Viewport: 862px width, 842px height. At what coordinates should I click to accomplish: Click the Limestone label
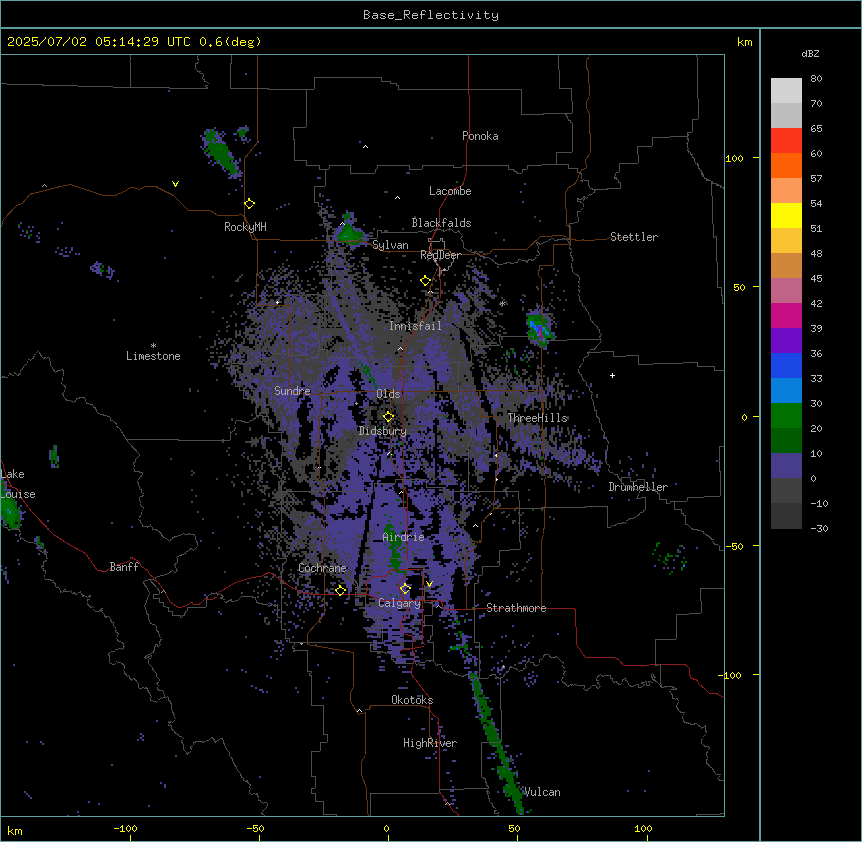pos(153,356)
